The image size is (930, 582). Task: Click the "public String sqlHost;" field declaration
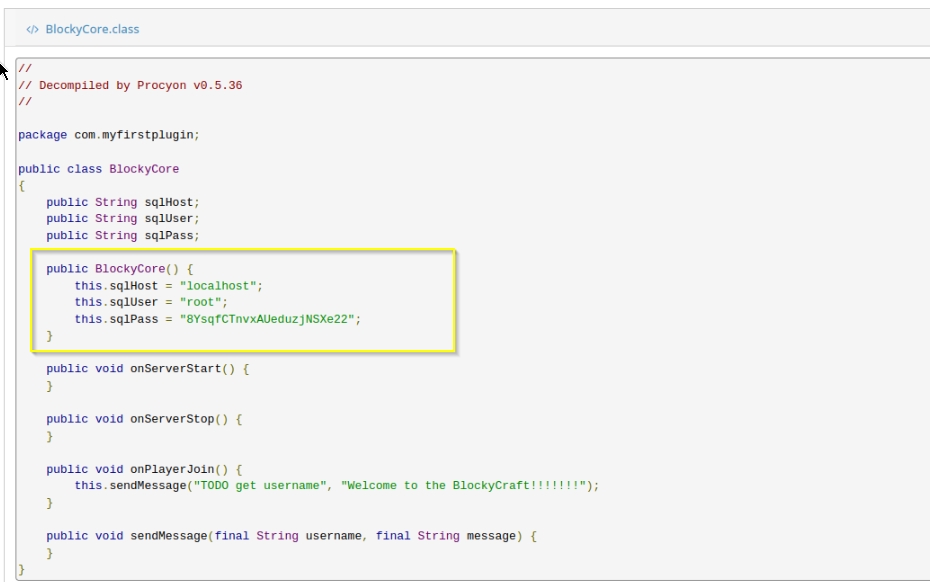(123, 202)
